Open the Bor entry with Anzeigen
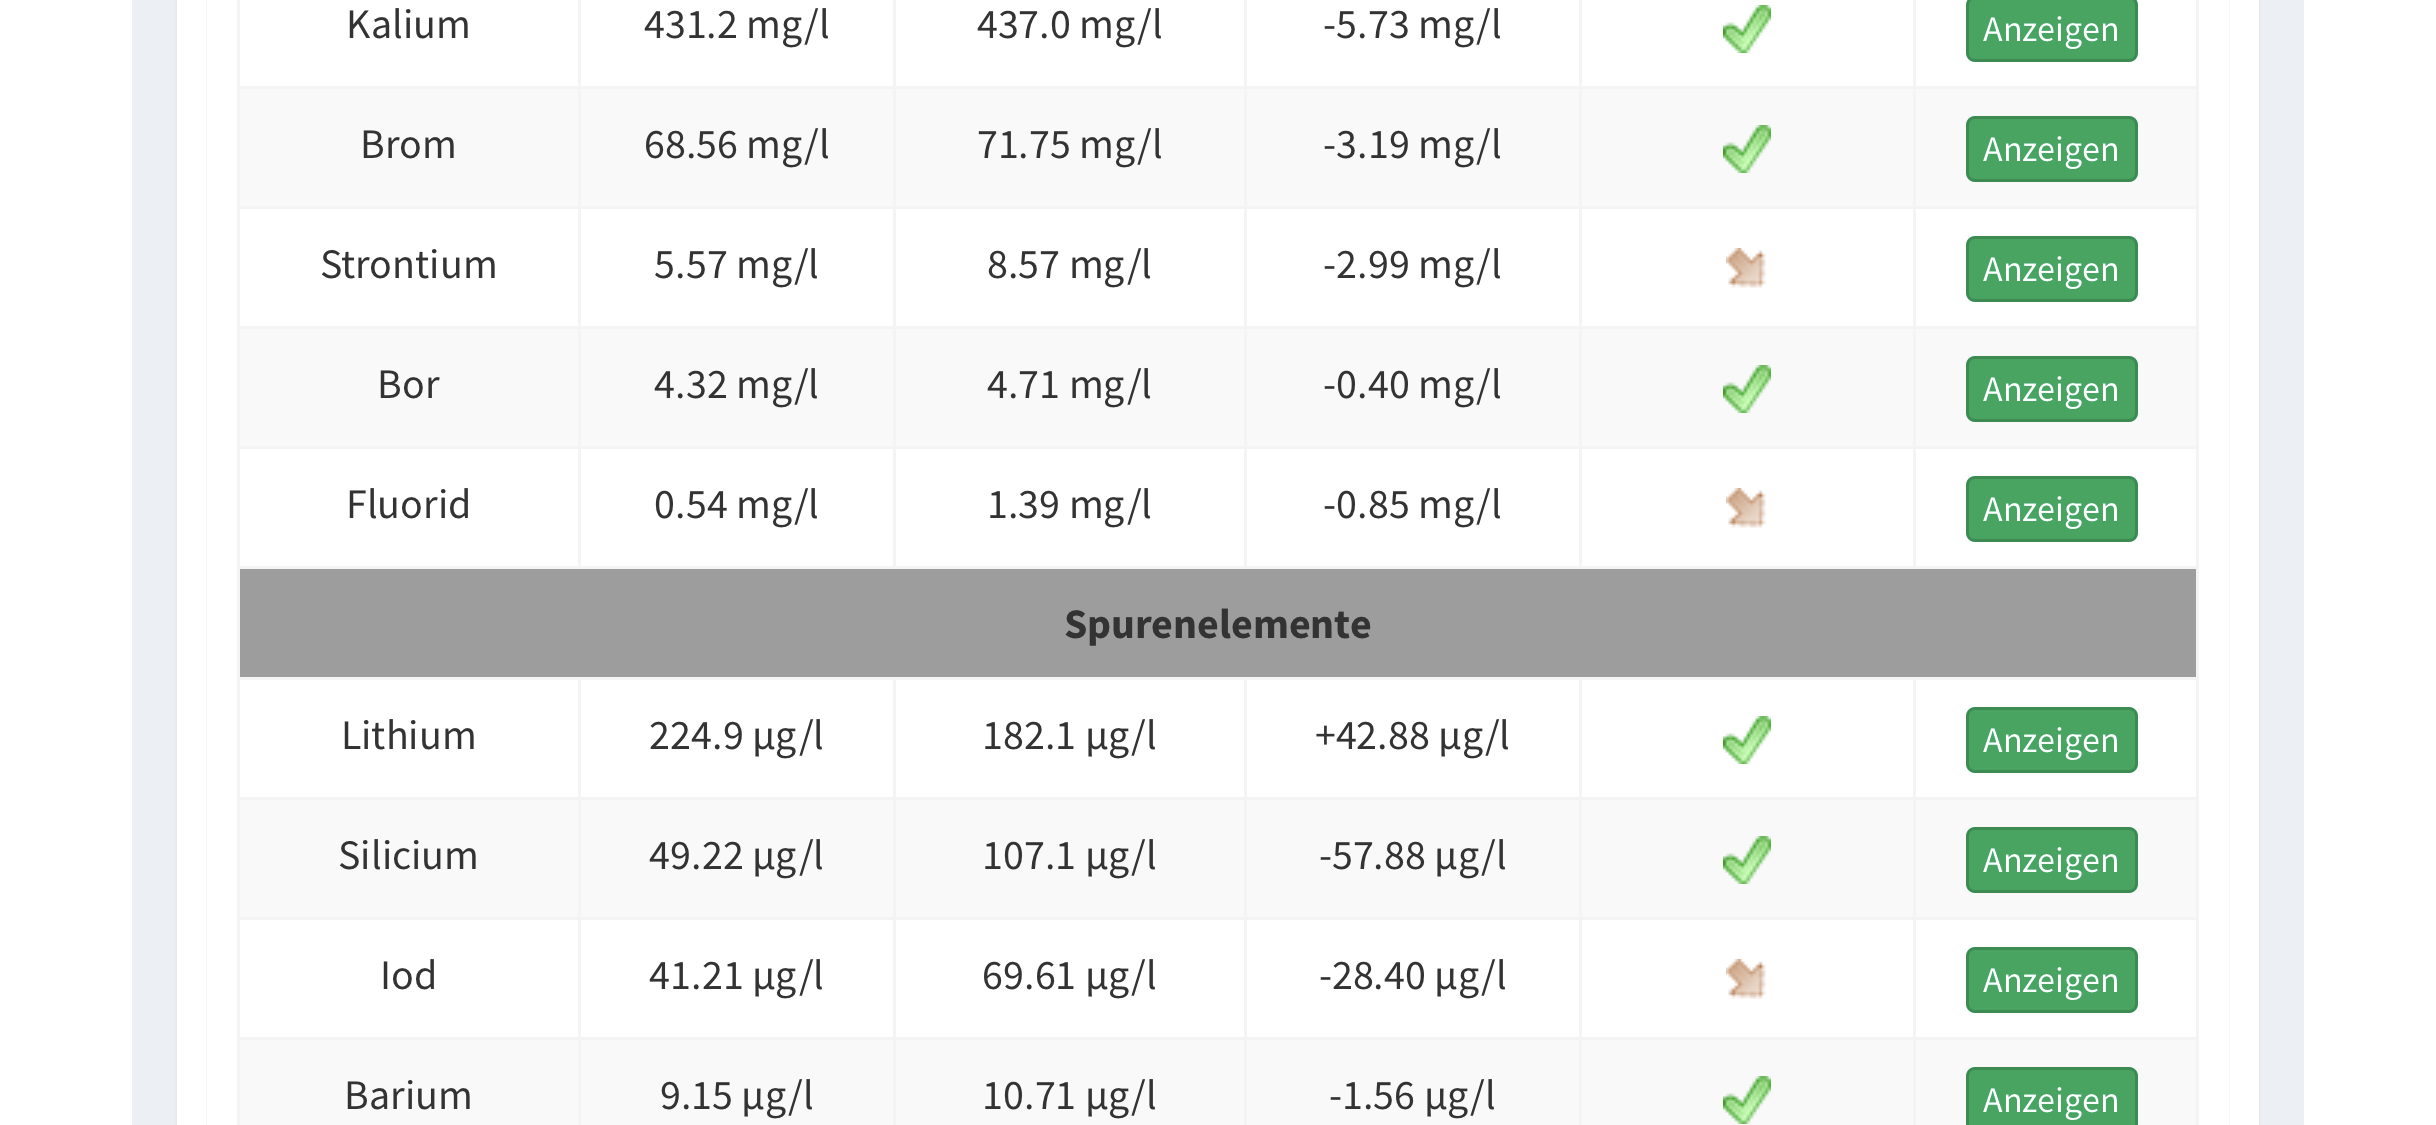 pos(2051,389)
